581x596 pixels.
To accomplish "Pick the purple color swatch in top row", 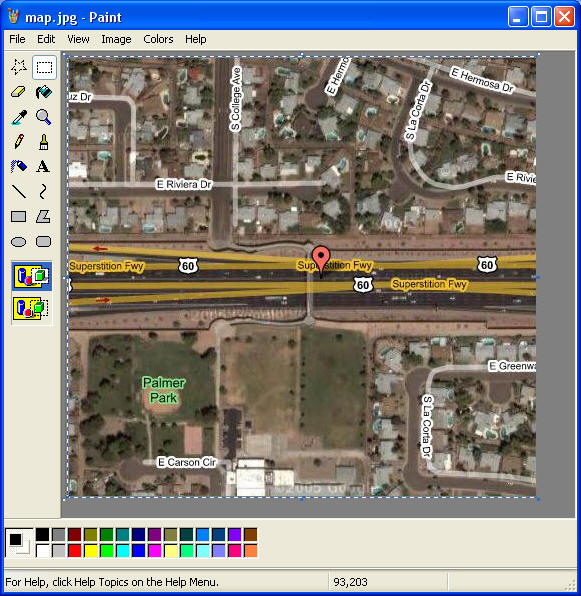I will pyautogui.click(x=155, y=534).
